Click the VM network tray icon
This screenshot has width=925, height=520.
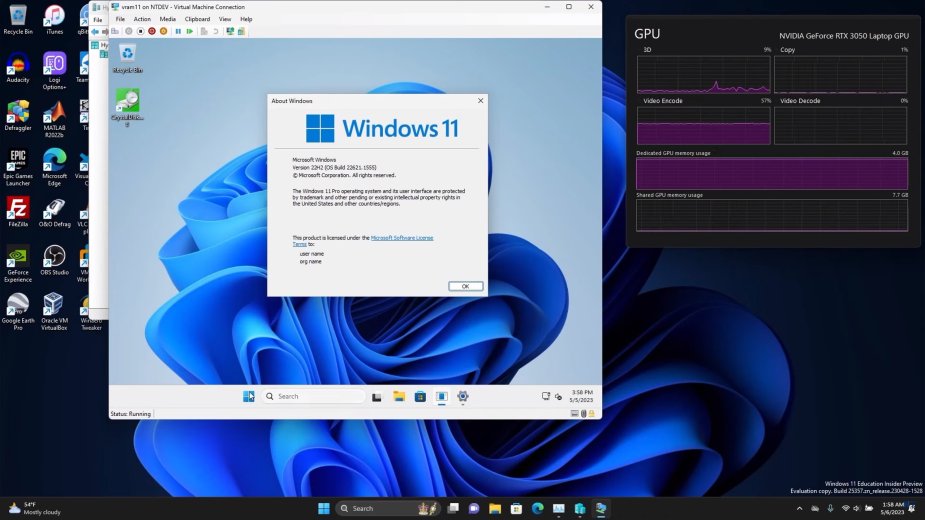(546, 397)
